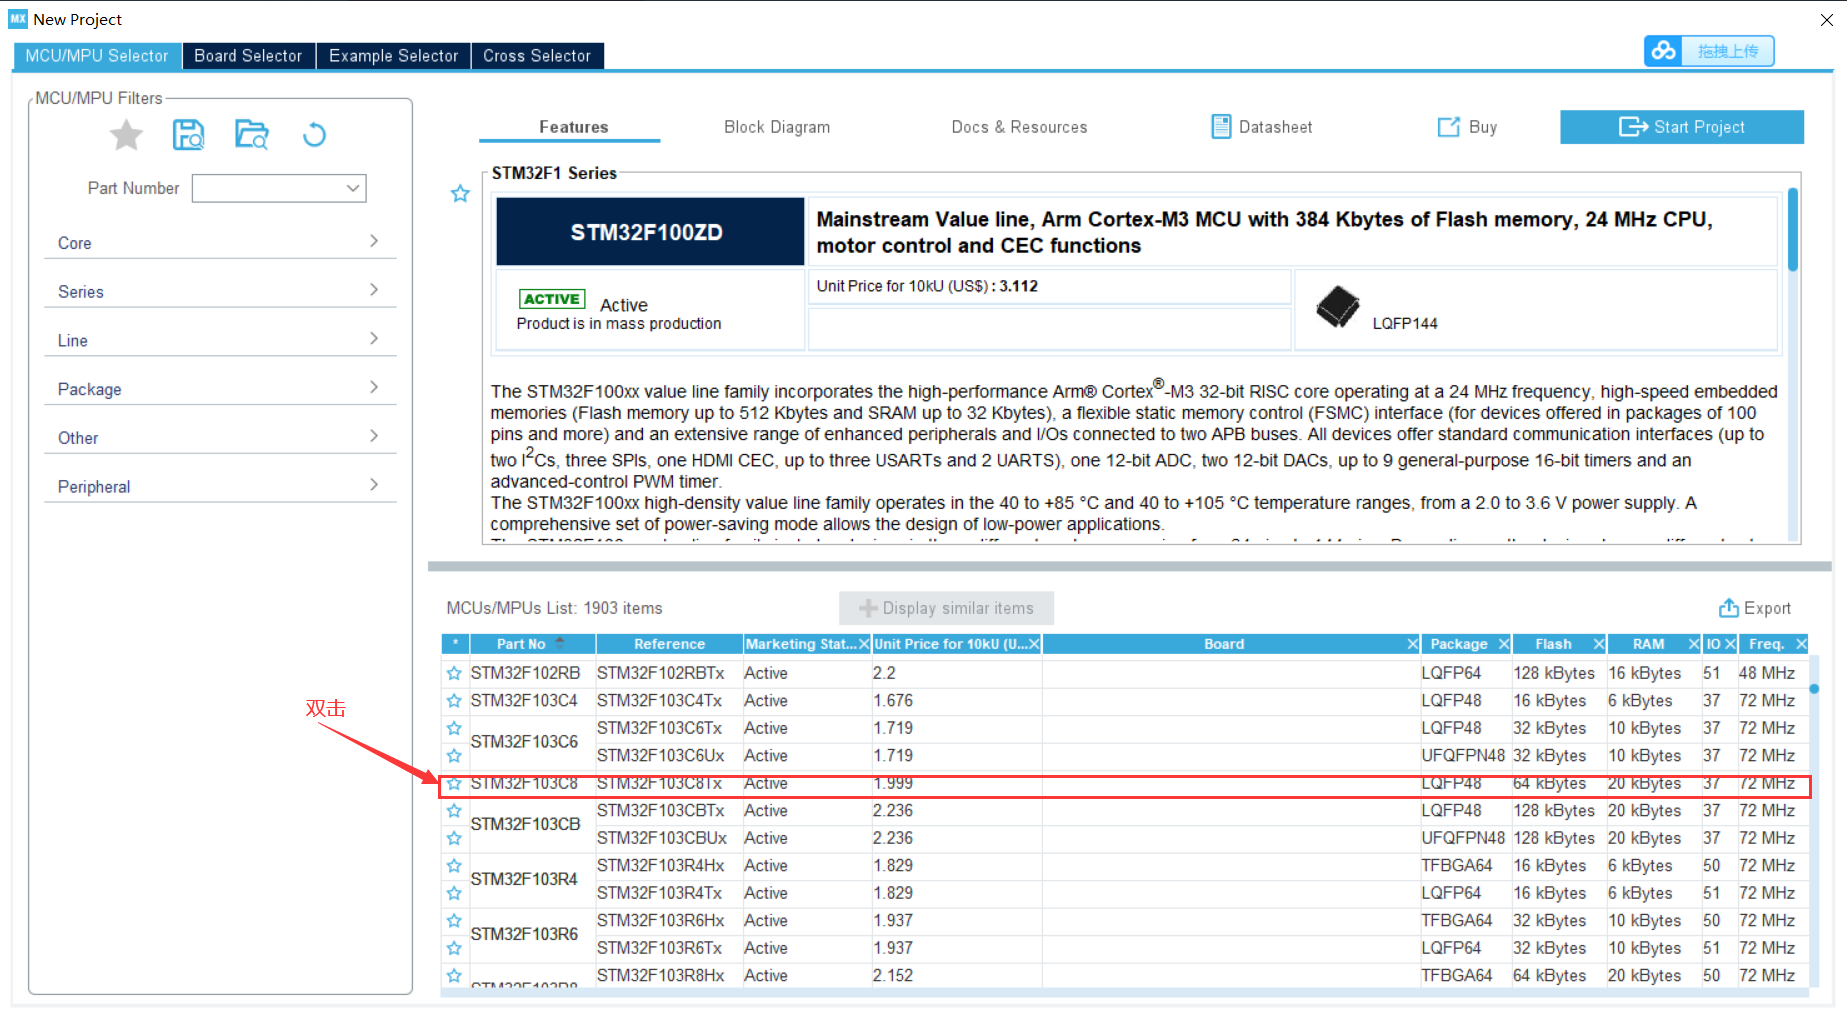Export the MCU list
1847x1020 pixels.
click(x=1755, y=608)
